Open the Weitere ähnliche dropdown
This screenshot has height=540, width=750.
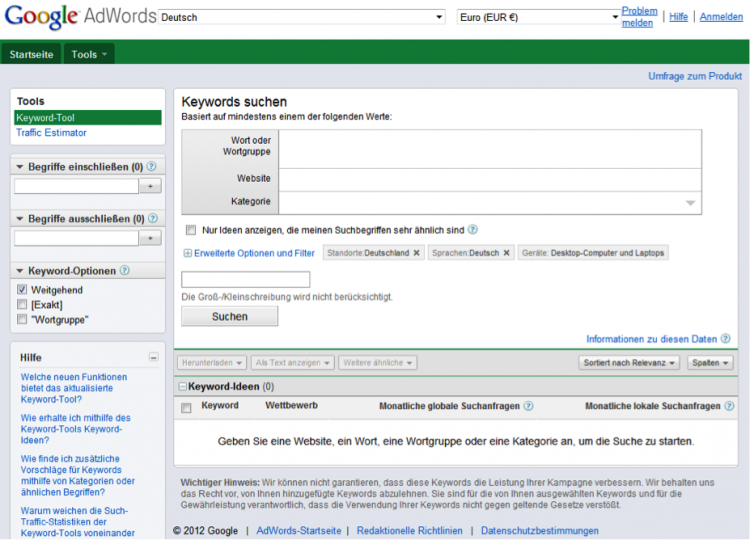point(377,363)
